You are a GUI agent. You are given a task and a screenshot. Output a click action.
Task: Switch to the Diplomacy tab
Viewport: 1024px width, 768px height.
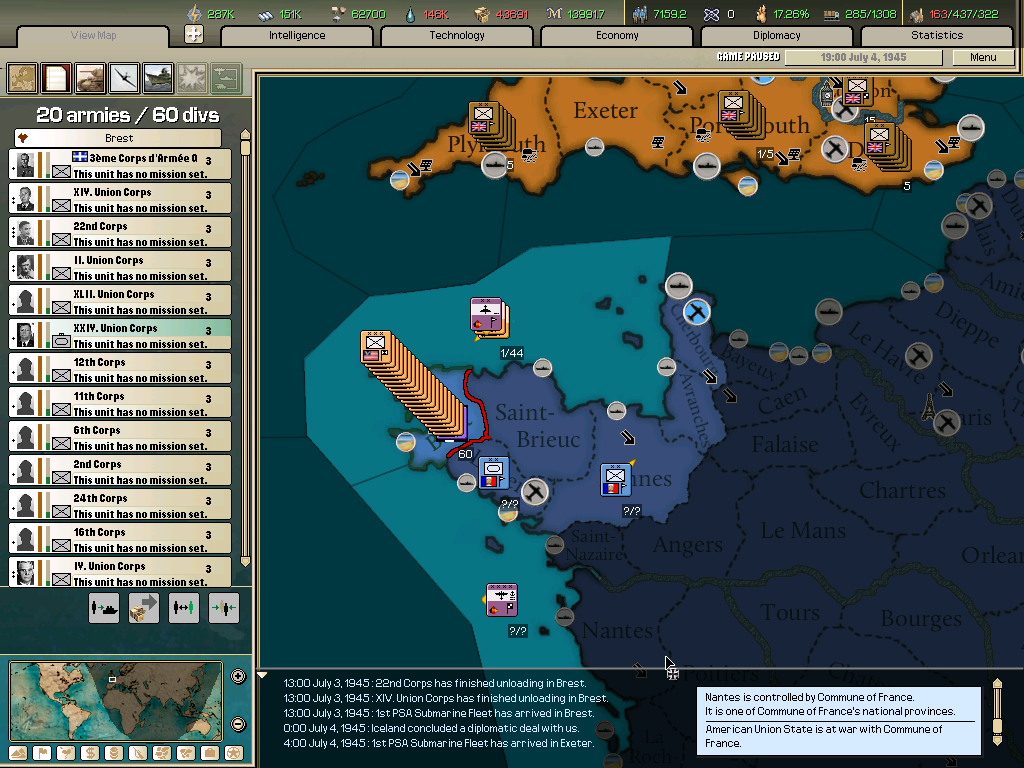pyautogui.click(x=778, y=35)
